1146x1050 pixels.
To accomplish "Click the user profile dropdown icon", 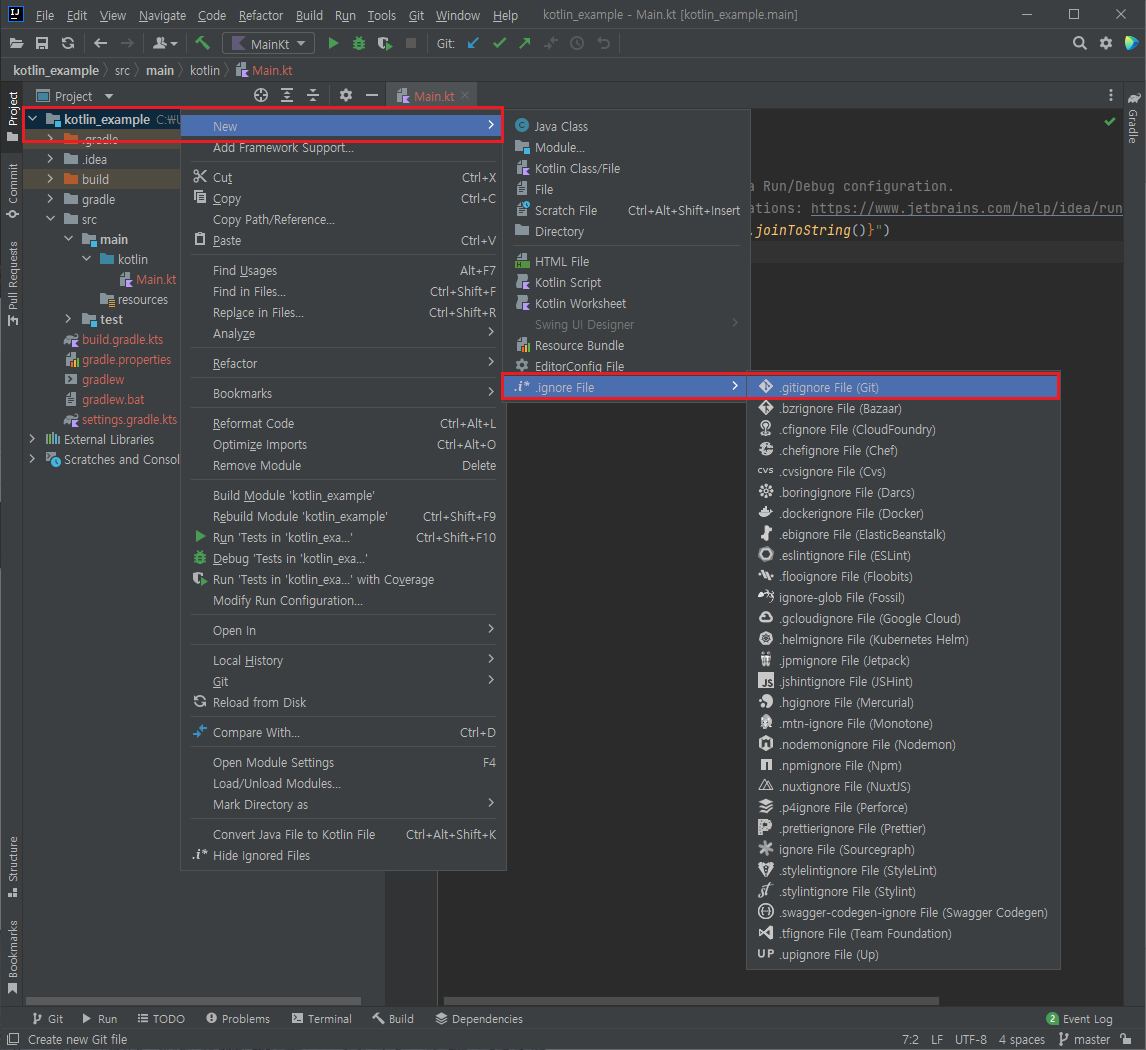I will (x=164, y=43).
